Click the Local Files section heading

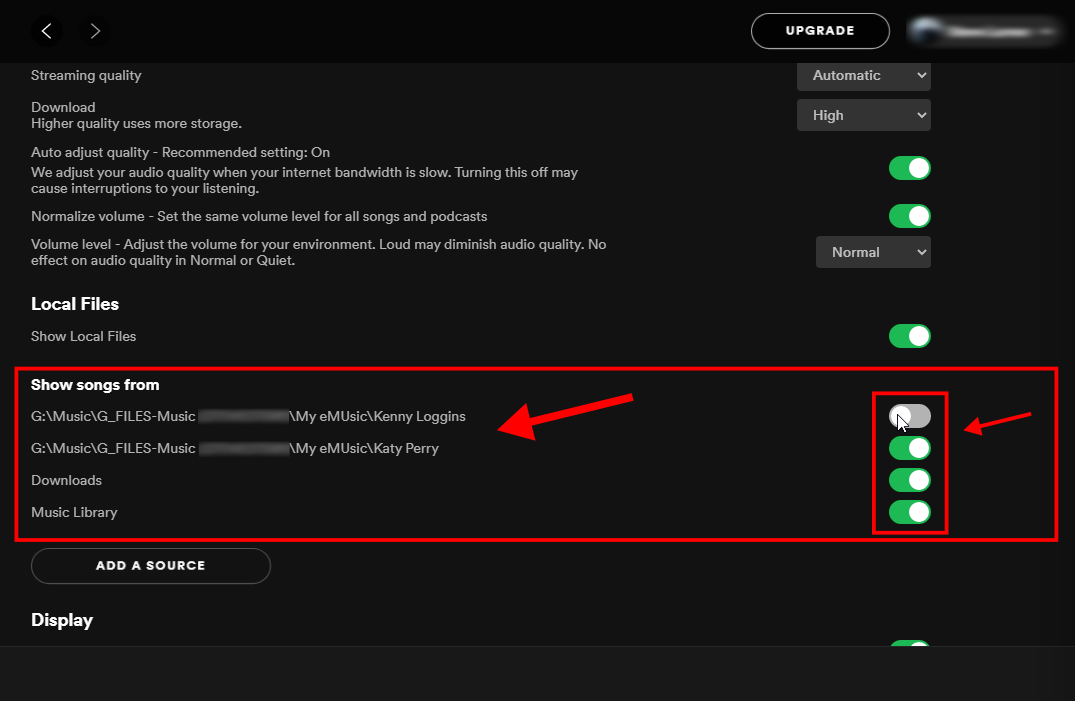click(x=75, y=304)
